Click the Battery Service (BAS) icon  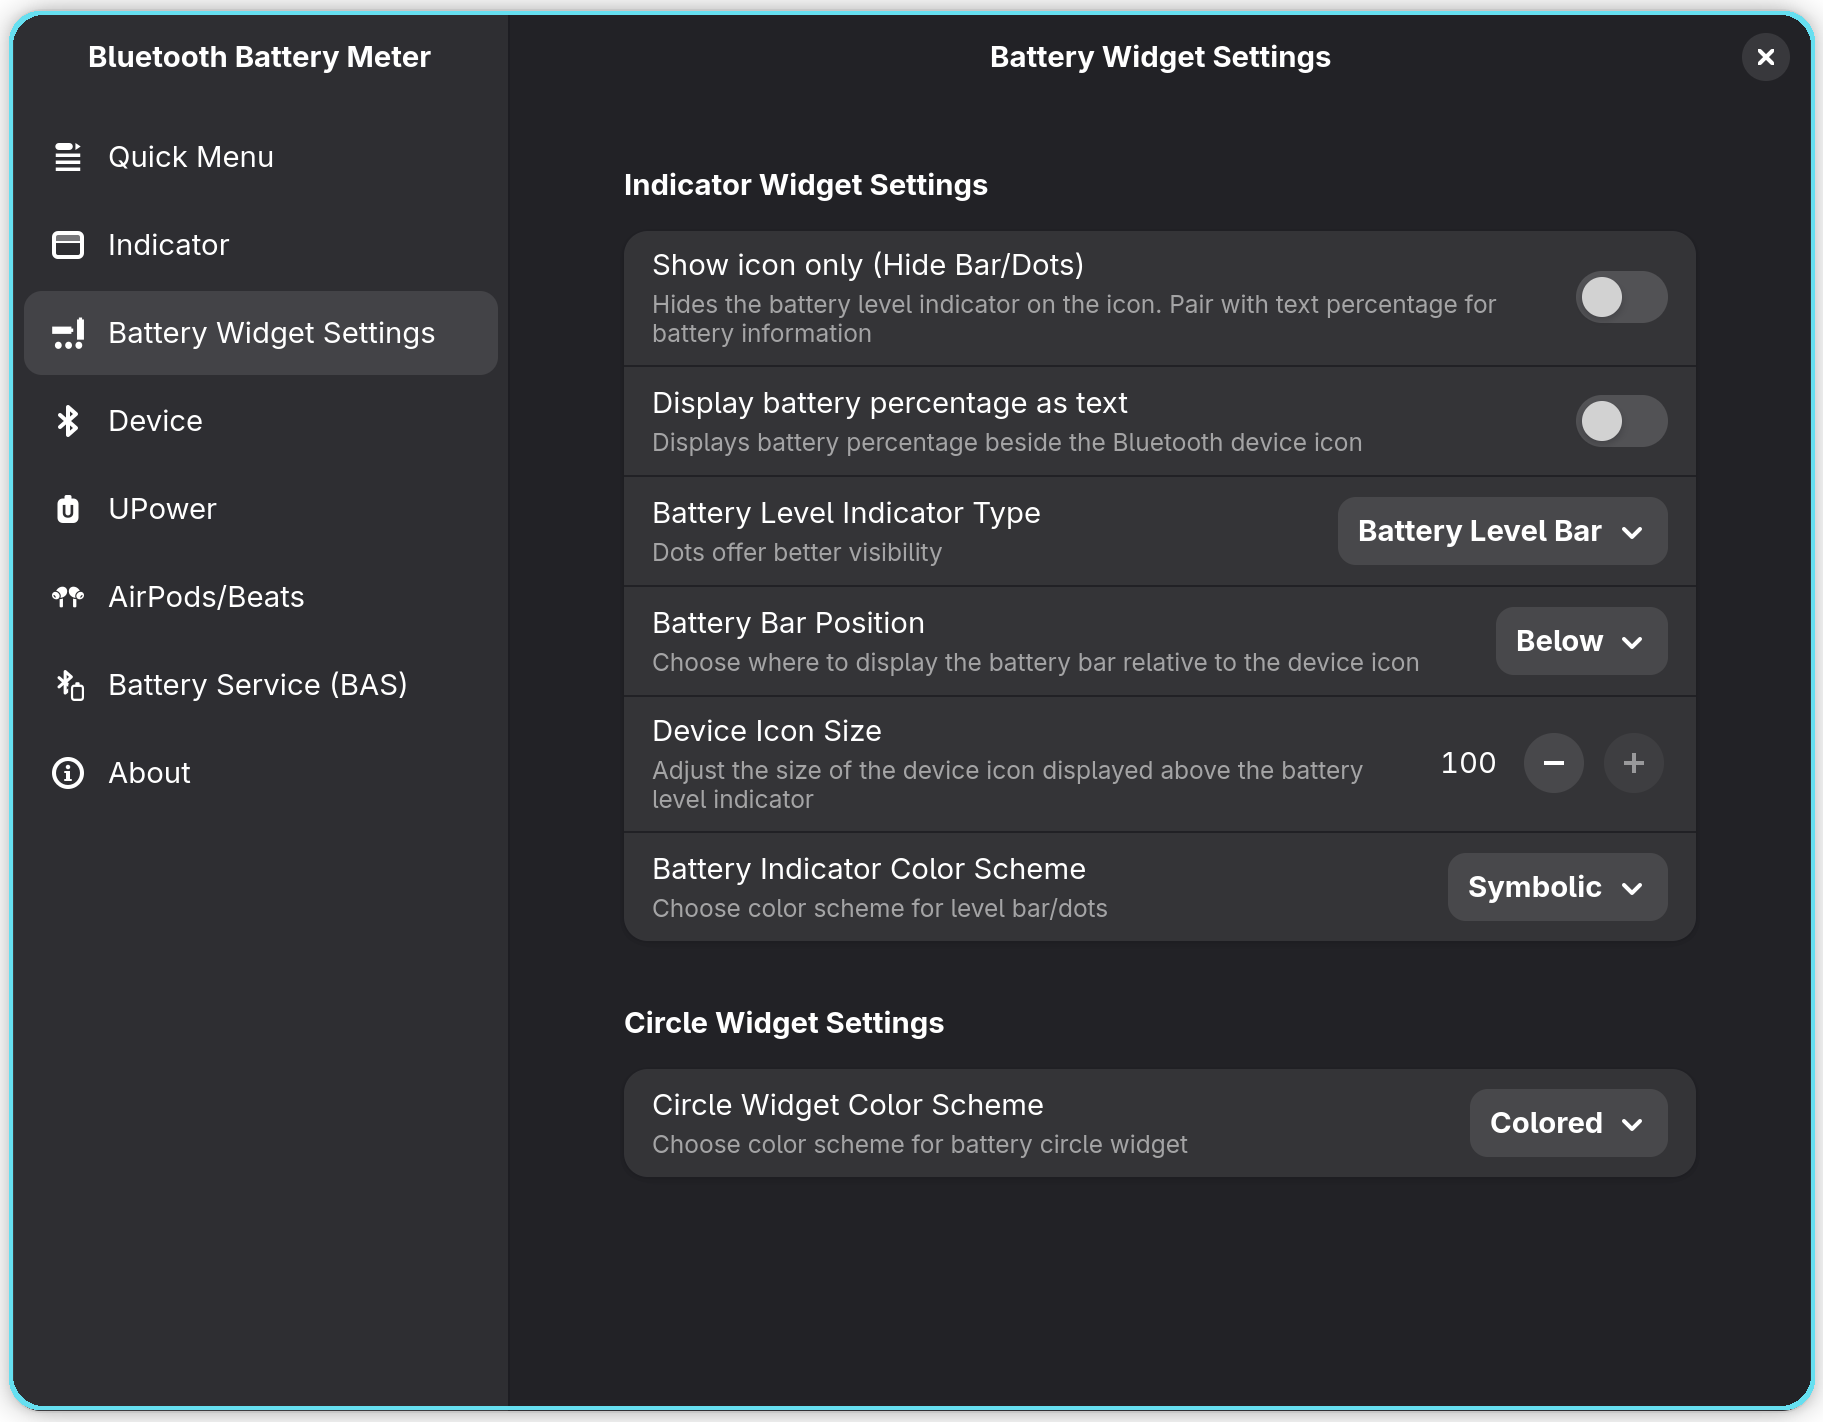pyautogui.click(x=69, y=685)
